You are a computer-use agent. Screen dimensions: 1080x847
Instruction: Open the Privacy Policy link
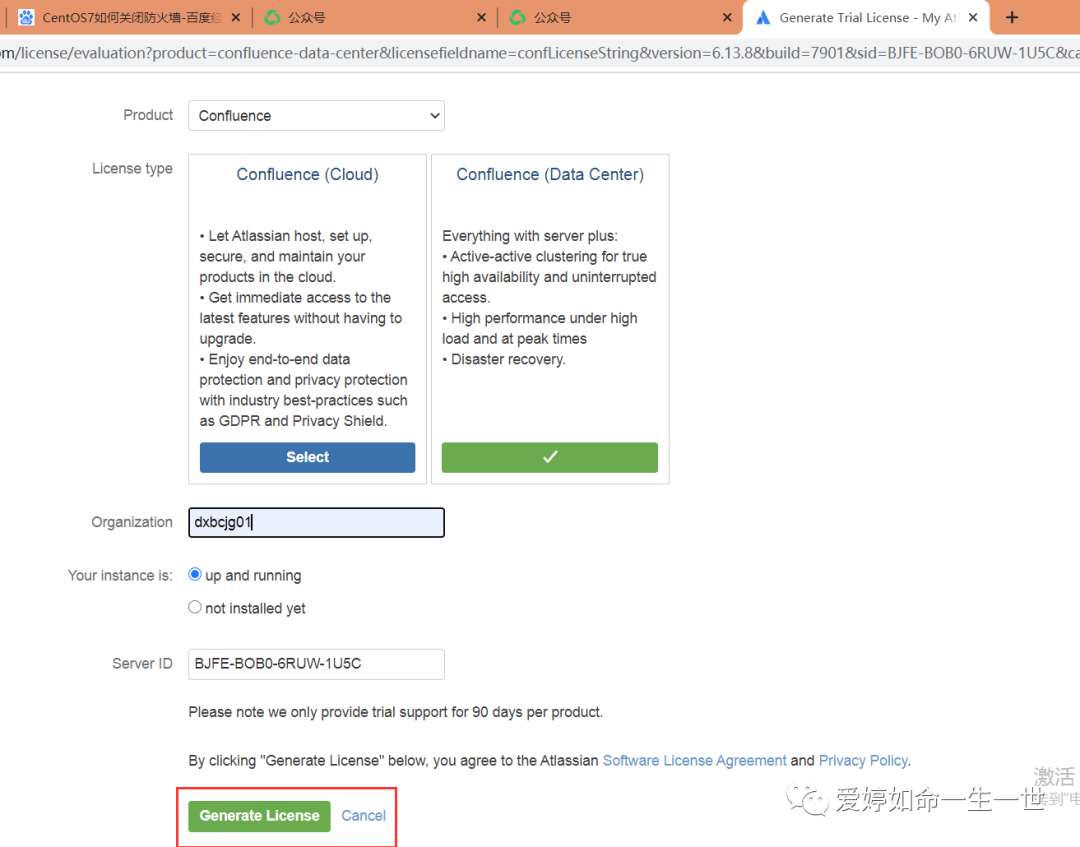coord(863,761)
